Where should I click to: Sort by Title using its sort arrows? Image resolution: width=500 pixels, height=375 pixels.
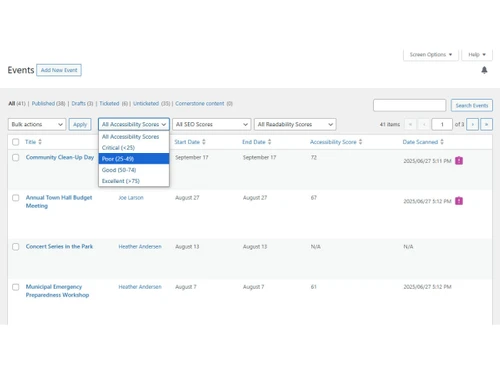pos(40,142)
